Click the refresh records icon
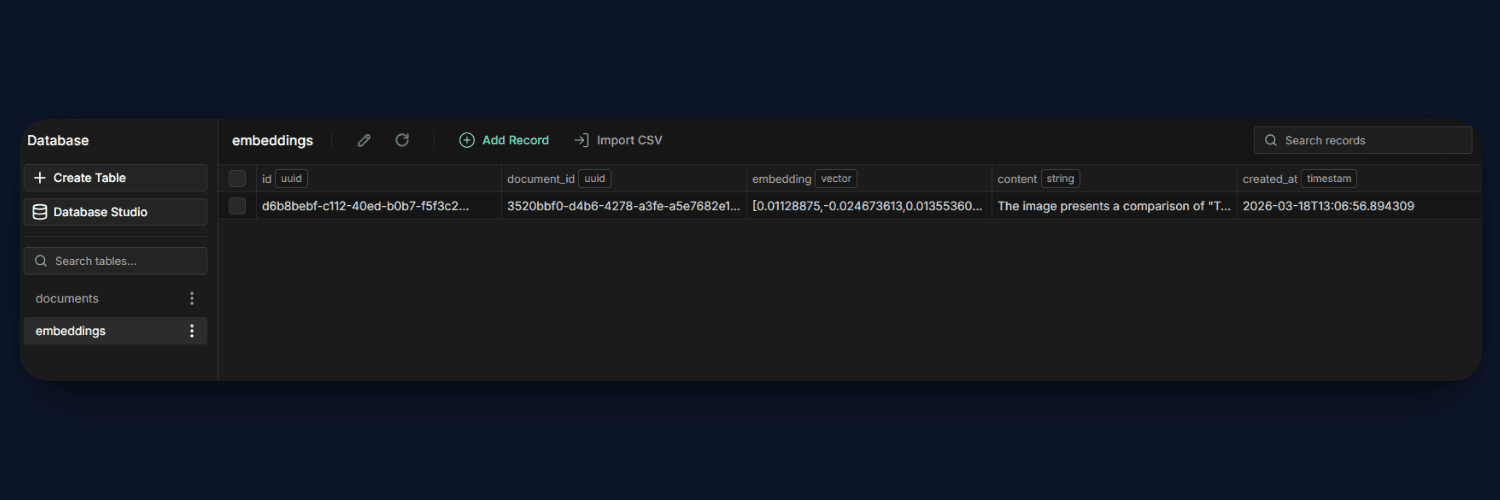Image resolution: width=1500 pixels, height=500 pixels. click(x=402, y=141)
